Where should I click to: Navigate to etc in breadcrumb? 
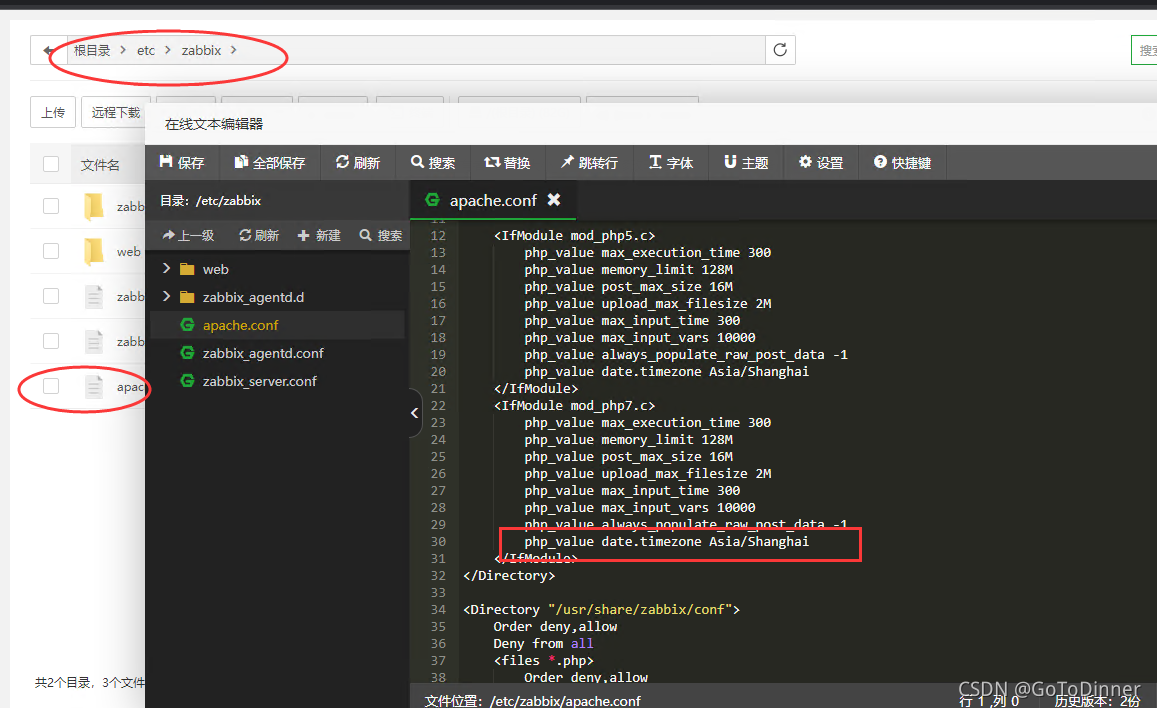point(146,50)
